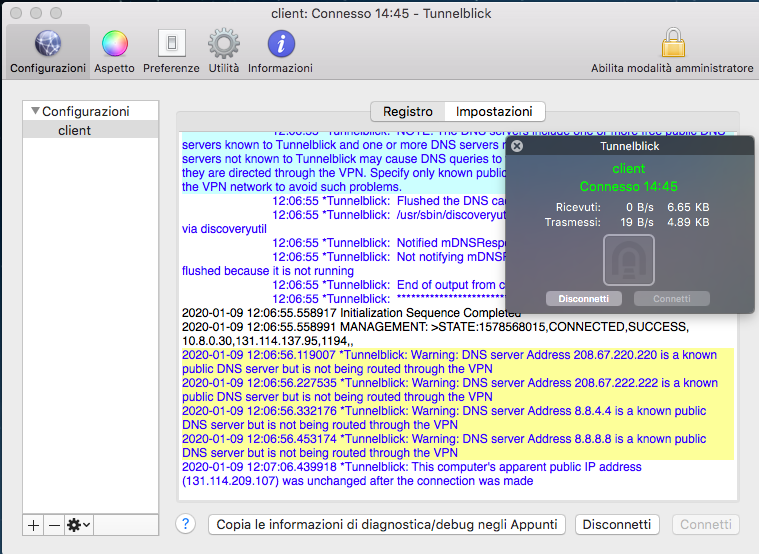Click Copia le informazioni di diagnostica button
Screen dimensions: 759x554
coord(387,524)
